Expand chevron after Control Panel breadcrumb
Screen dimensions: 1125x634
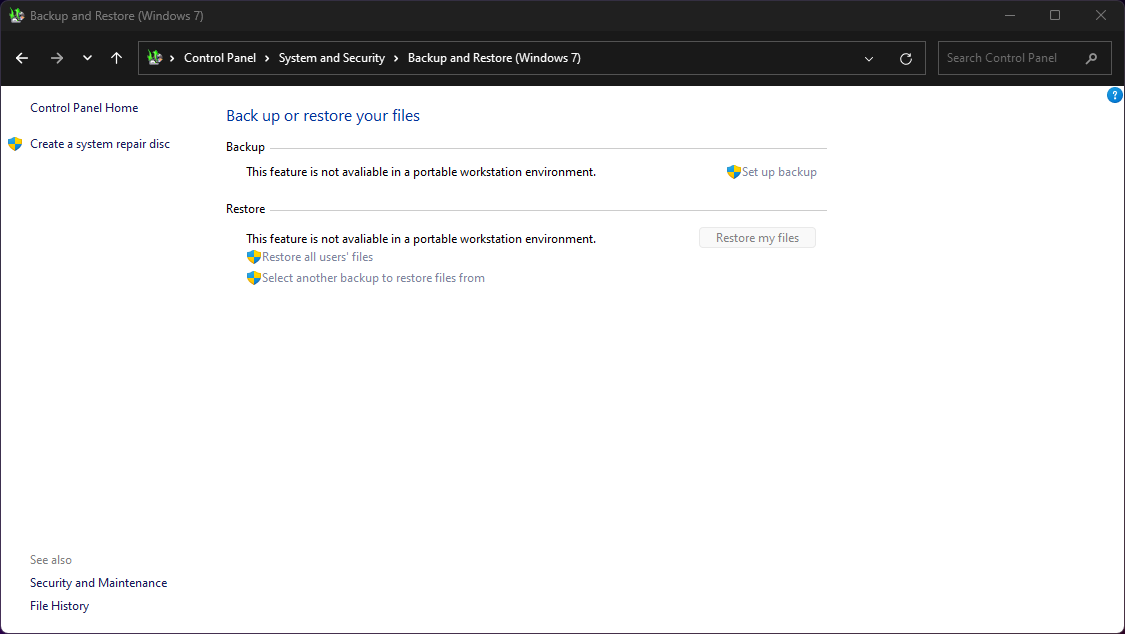coord(267,58)
